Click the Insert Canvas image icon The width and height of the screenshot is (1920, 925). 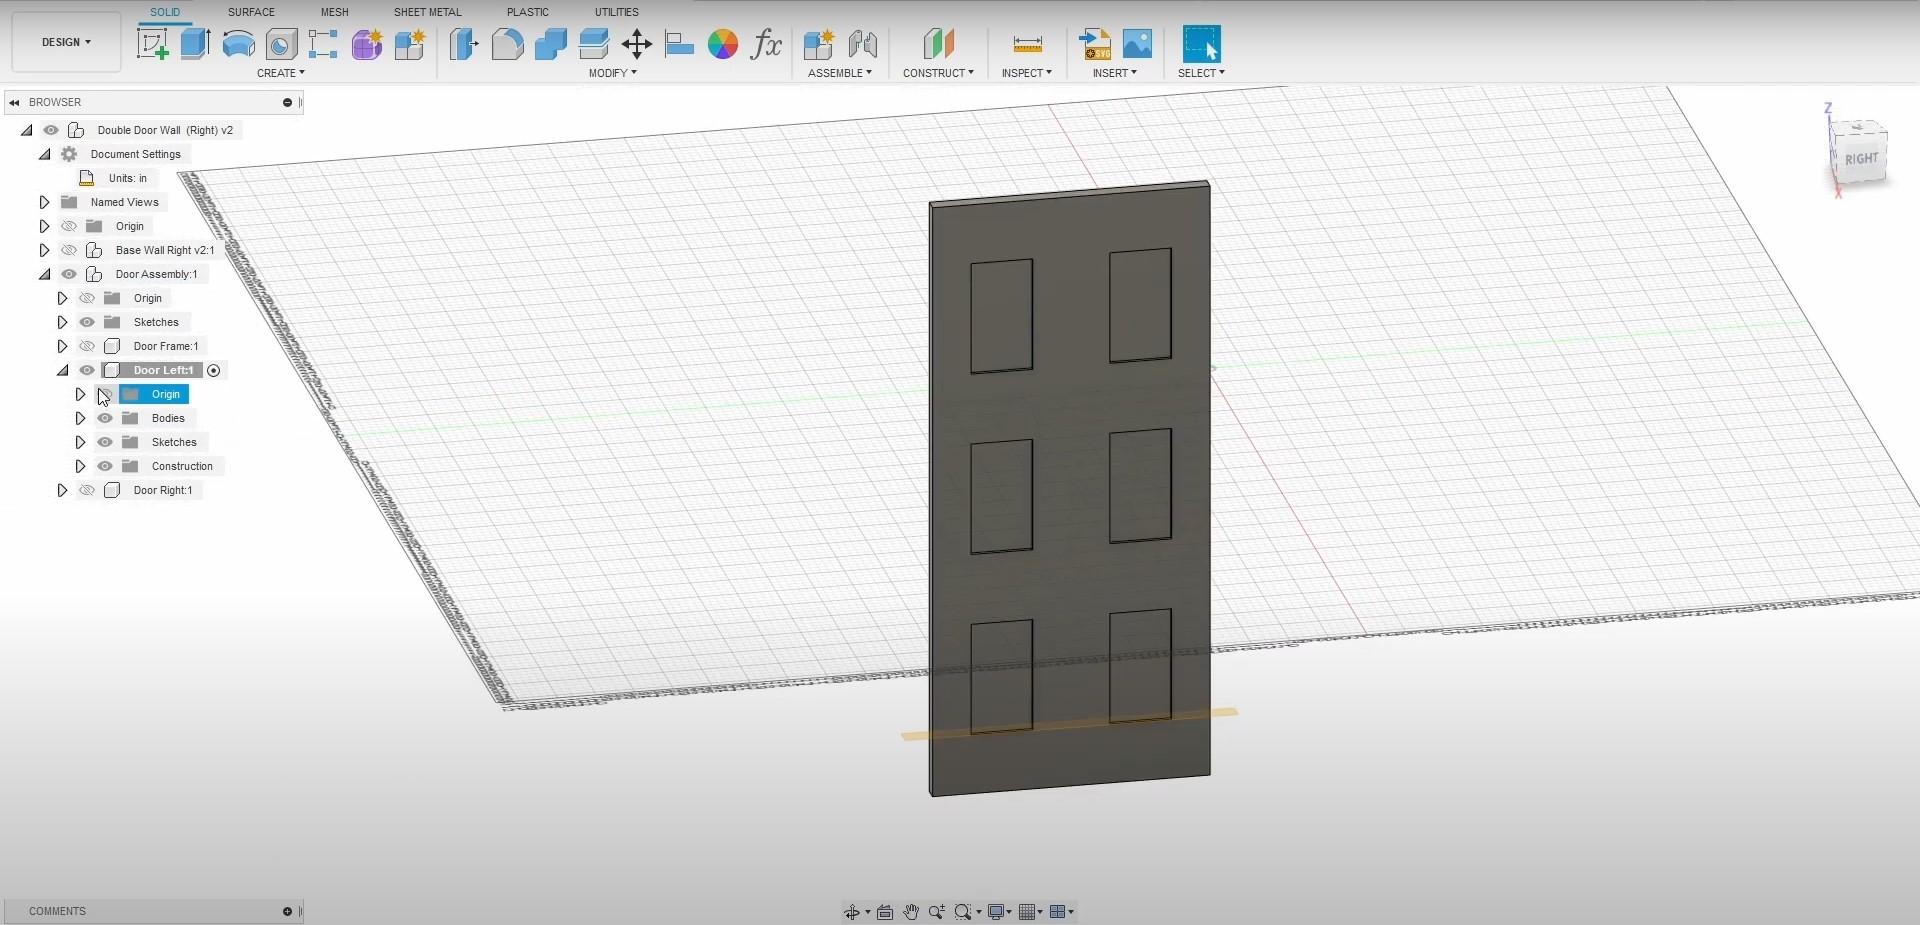tap(1138, 44)
